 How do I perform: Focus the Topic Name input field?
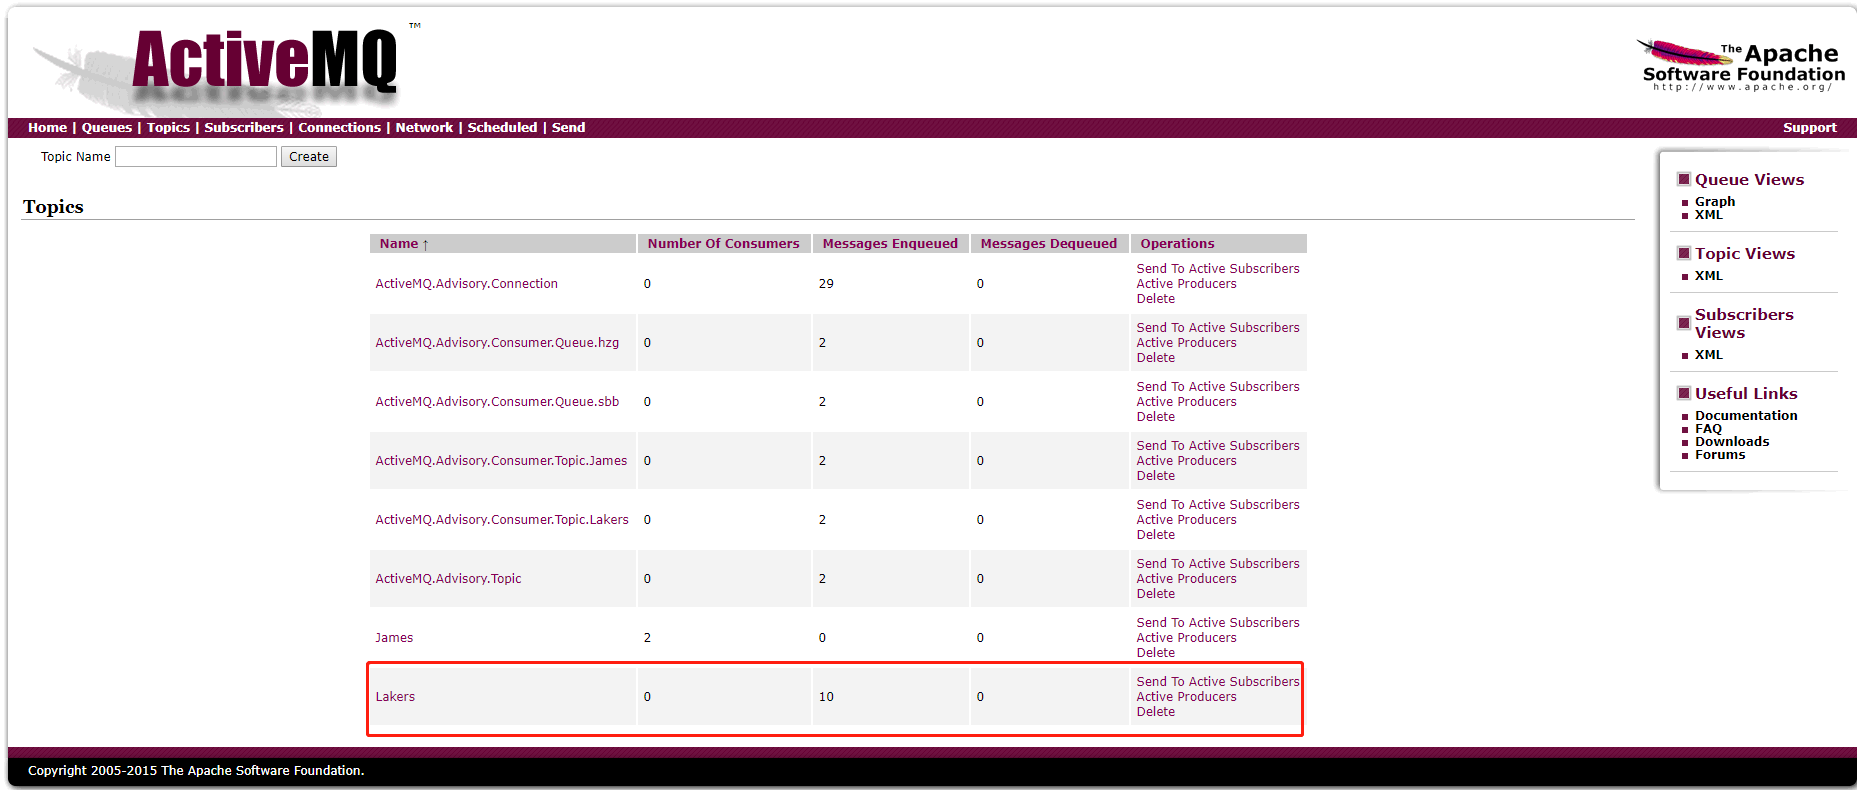pos(196,157)
